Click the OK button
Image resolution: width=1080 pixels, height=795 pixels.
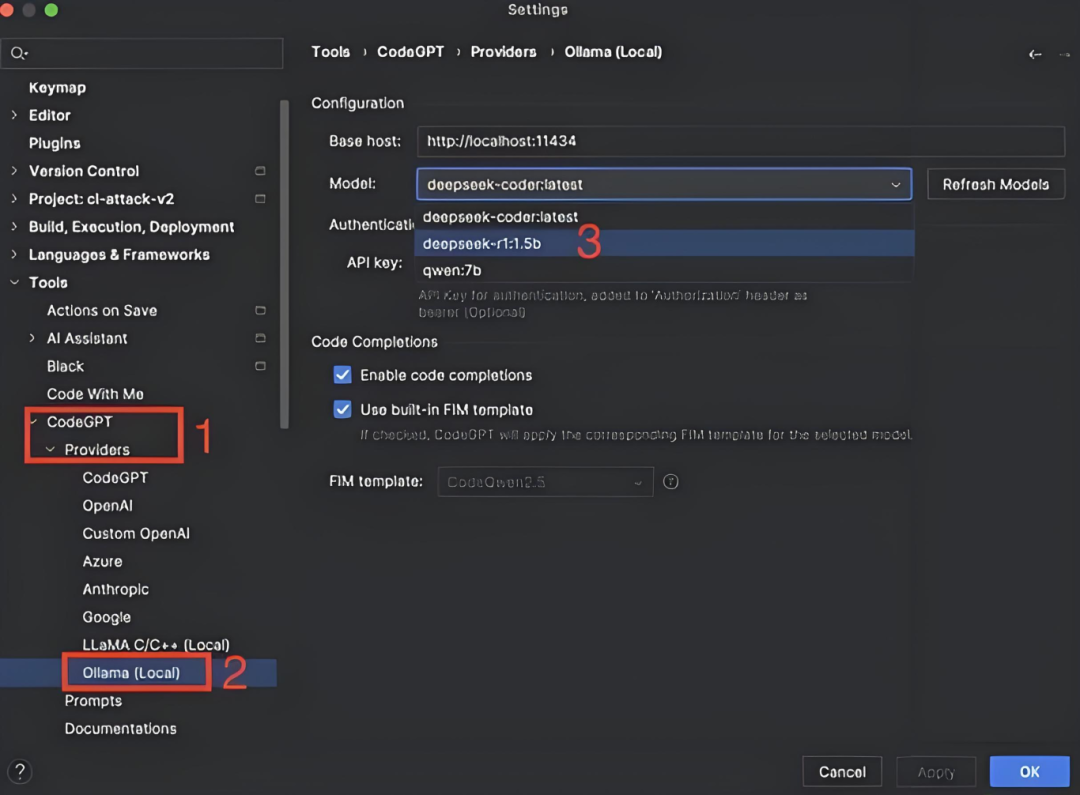point(1029,772)
